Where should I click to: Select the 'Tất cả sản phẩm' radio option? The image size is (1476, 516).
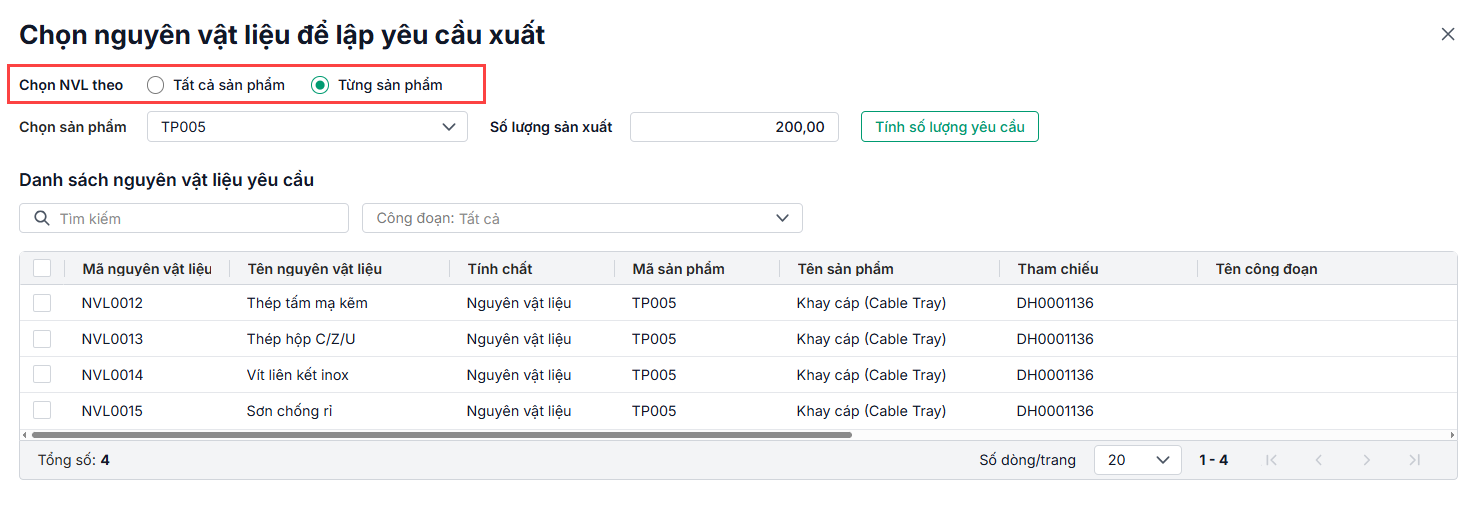(156, 85)
